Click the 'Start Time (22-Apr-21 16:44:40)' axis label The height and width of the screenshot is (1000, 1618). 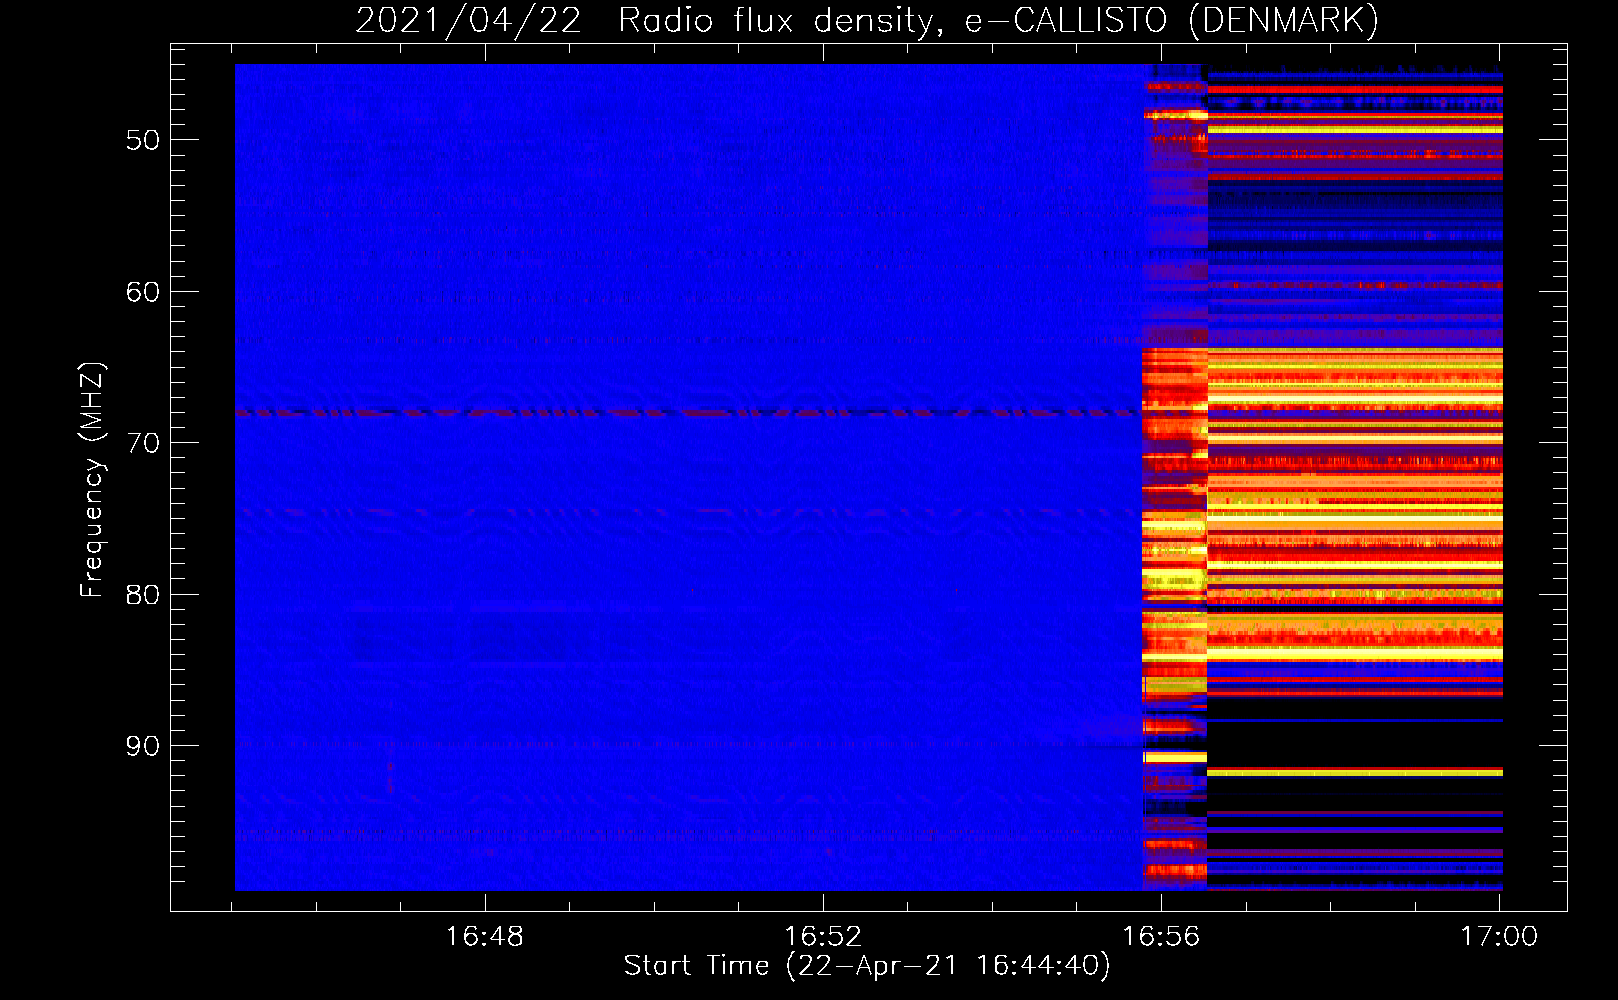pos(867,966)
